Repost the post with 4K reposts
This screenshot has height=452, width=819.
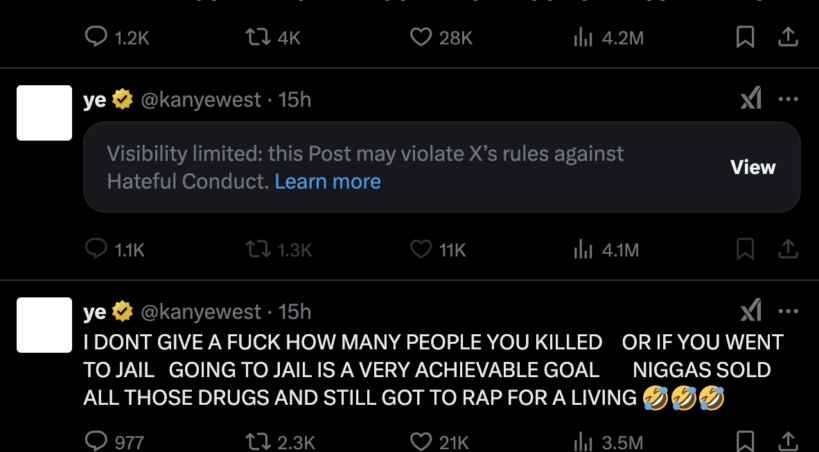[x=257, y=37]
